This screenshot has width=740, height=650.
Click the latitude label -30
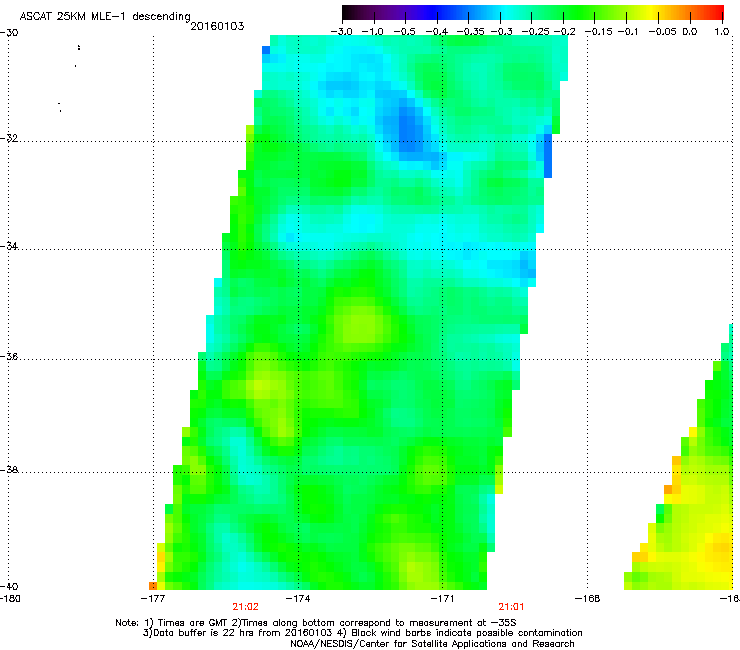(9, 32)
